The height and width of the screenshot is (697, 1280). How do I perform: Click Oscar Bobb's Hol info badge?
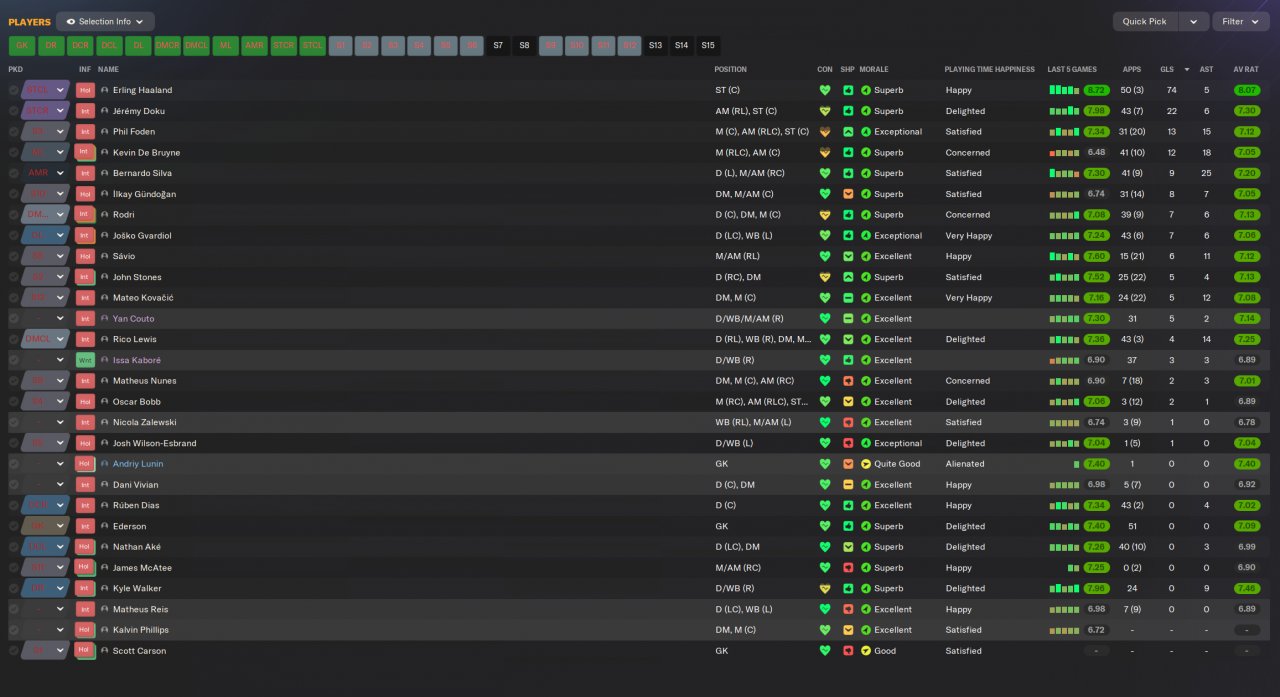click(x=85, y=402)
